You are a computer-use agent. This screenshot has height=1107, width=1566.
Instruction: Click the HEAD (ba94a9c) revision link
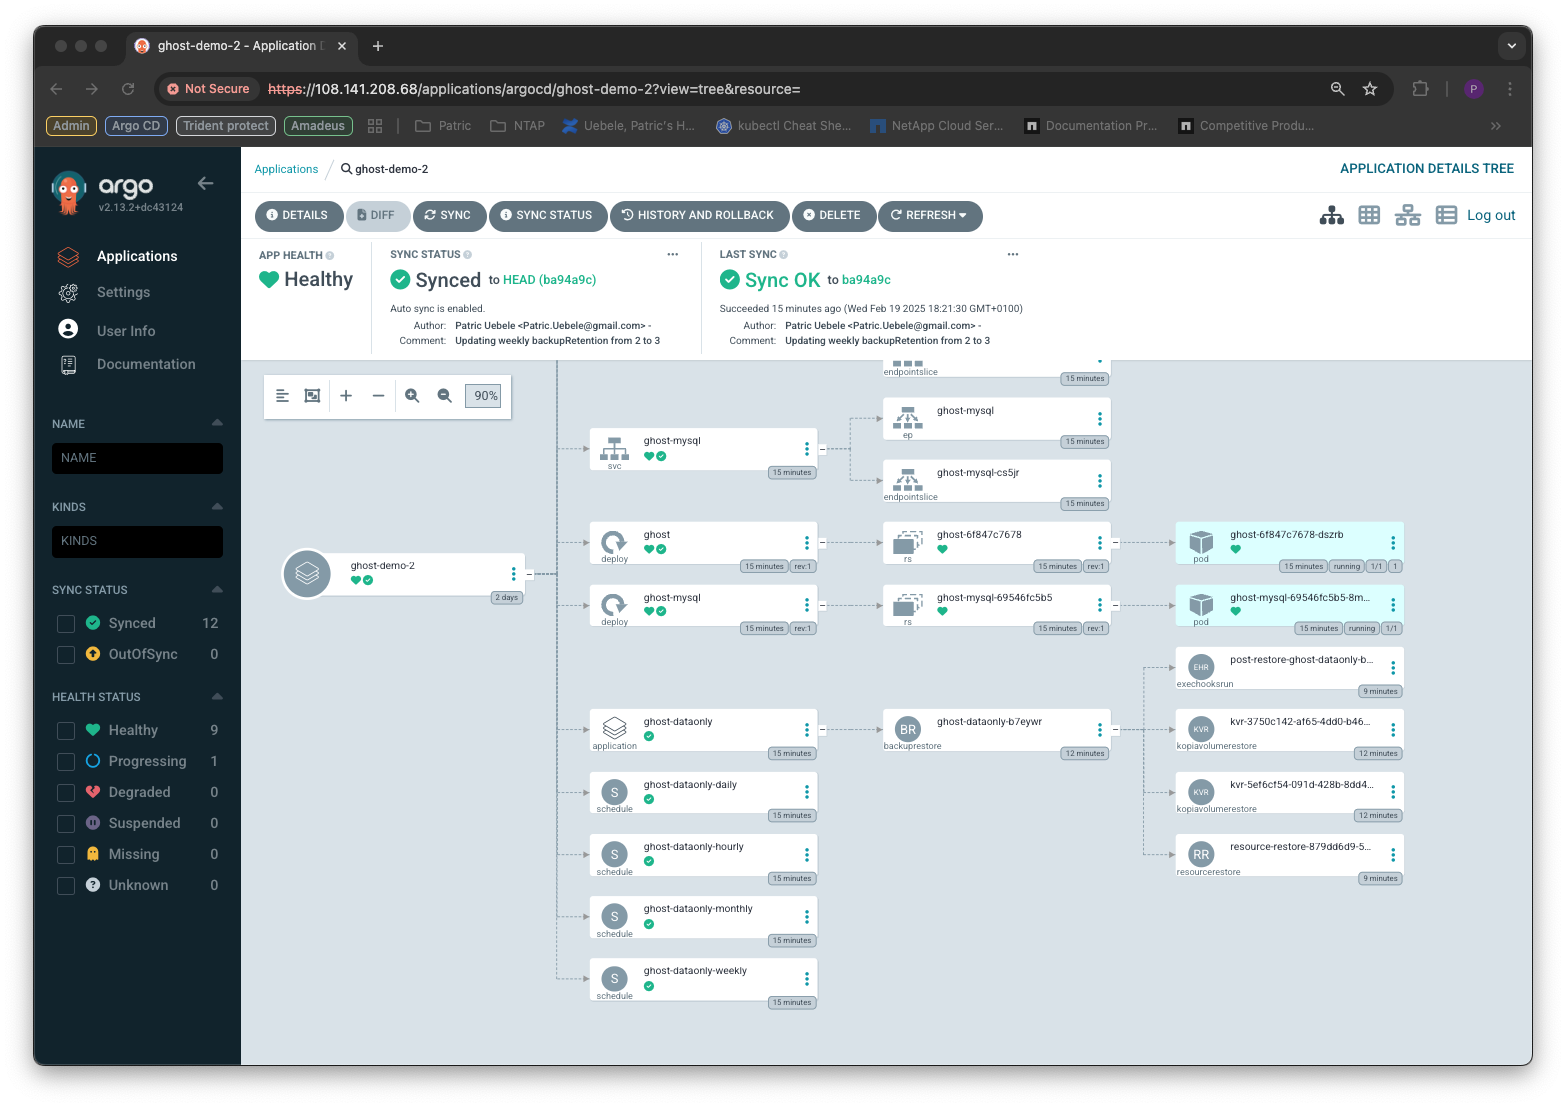pos(549,280)
